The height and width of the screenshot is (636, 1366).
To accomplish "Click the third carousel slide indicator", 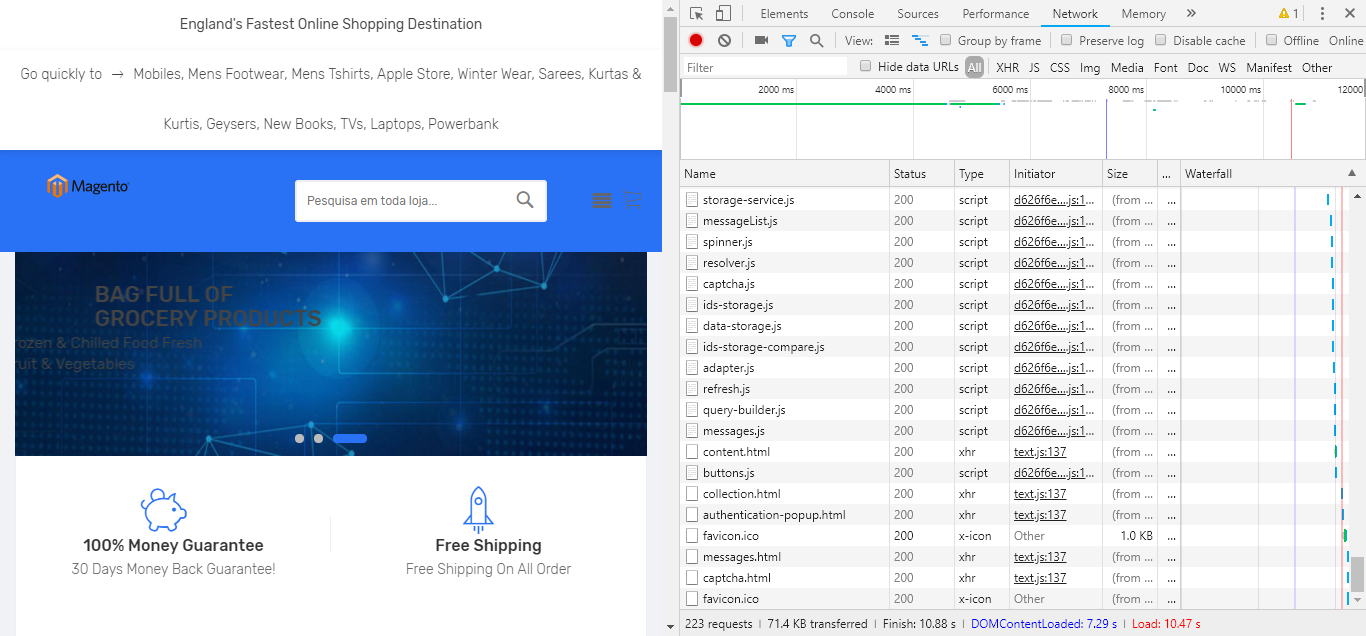I will (349, 438).
